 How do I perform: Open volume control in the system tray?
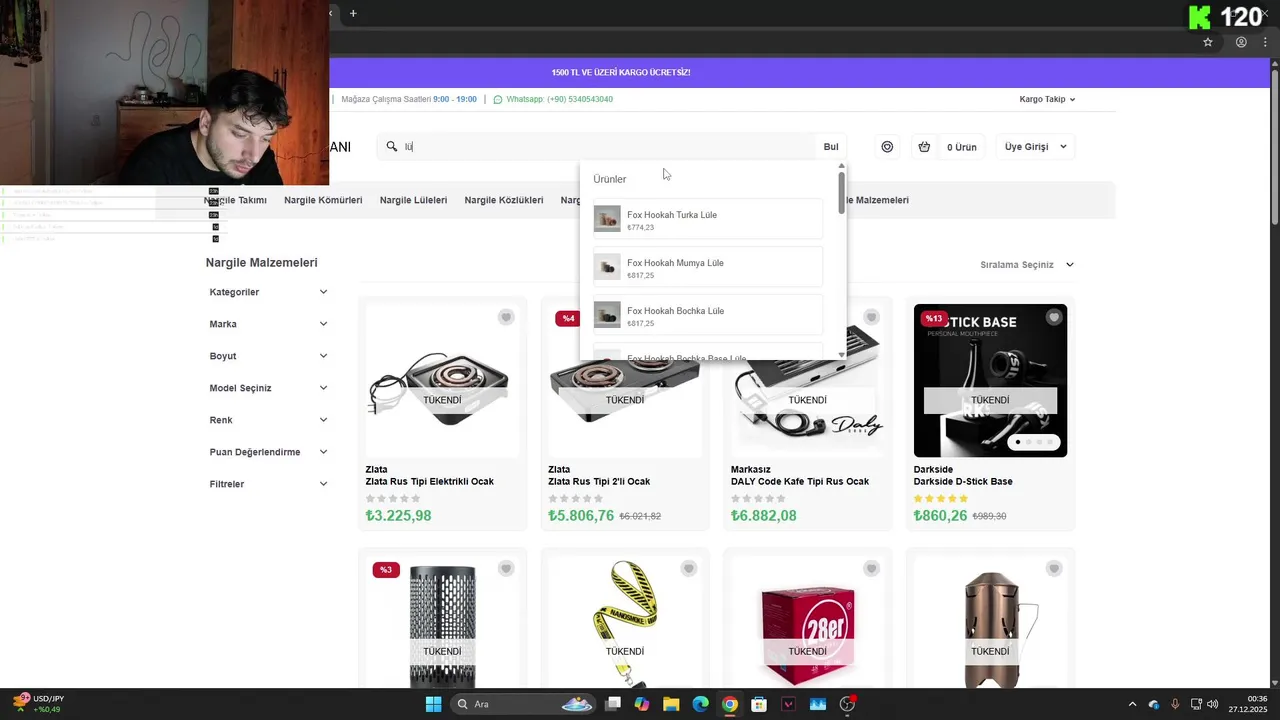(1213, 704)
